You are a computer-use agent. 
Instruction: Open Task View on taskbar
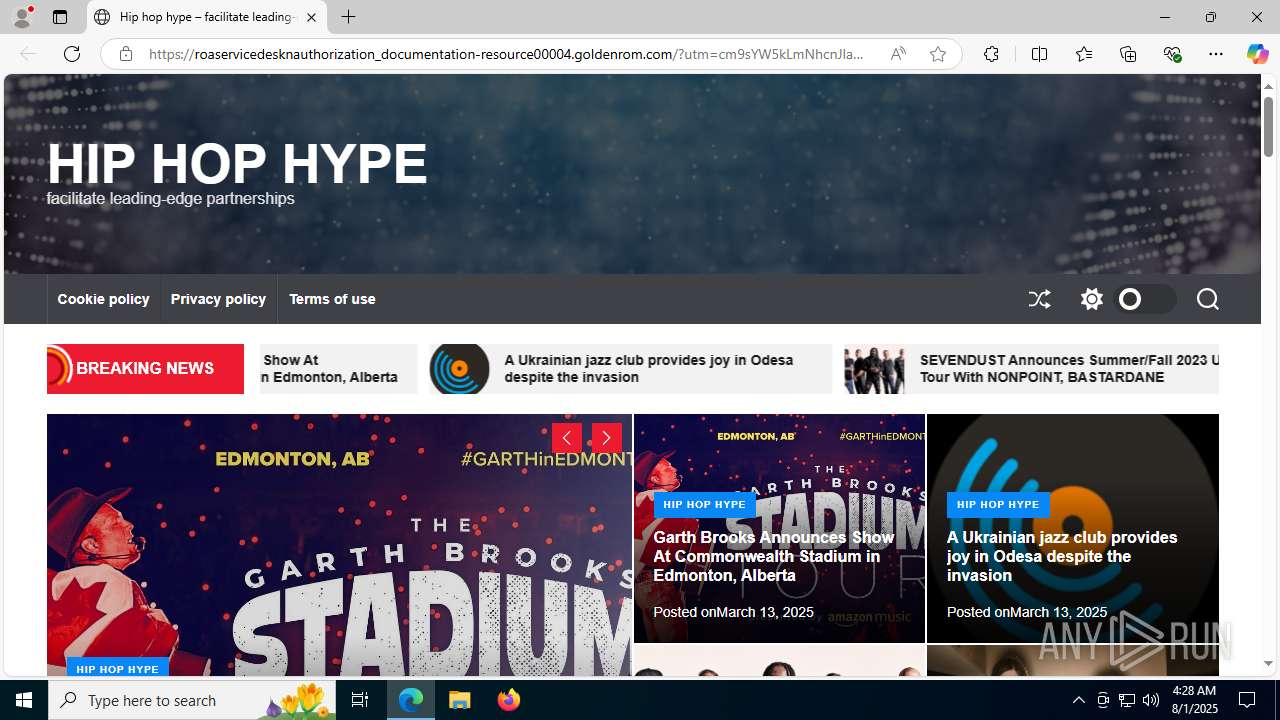pyautogui.click(x=360, y=700)
